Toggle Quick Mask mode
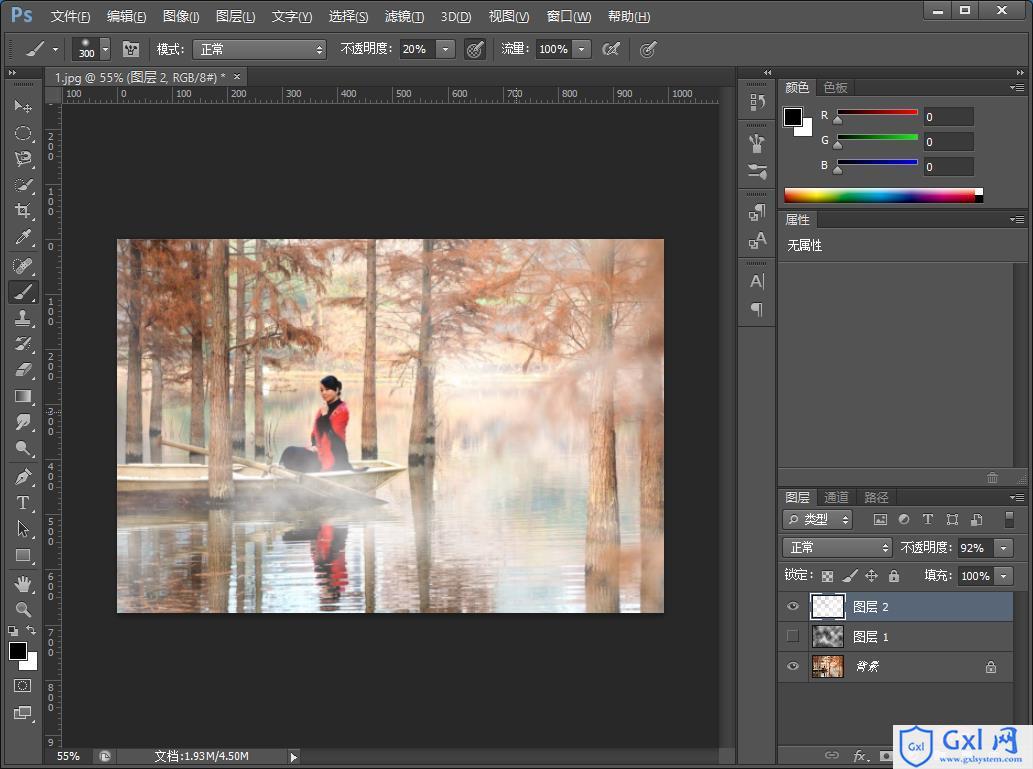 pyautogui.click(x=22, y=686)
